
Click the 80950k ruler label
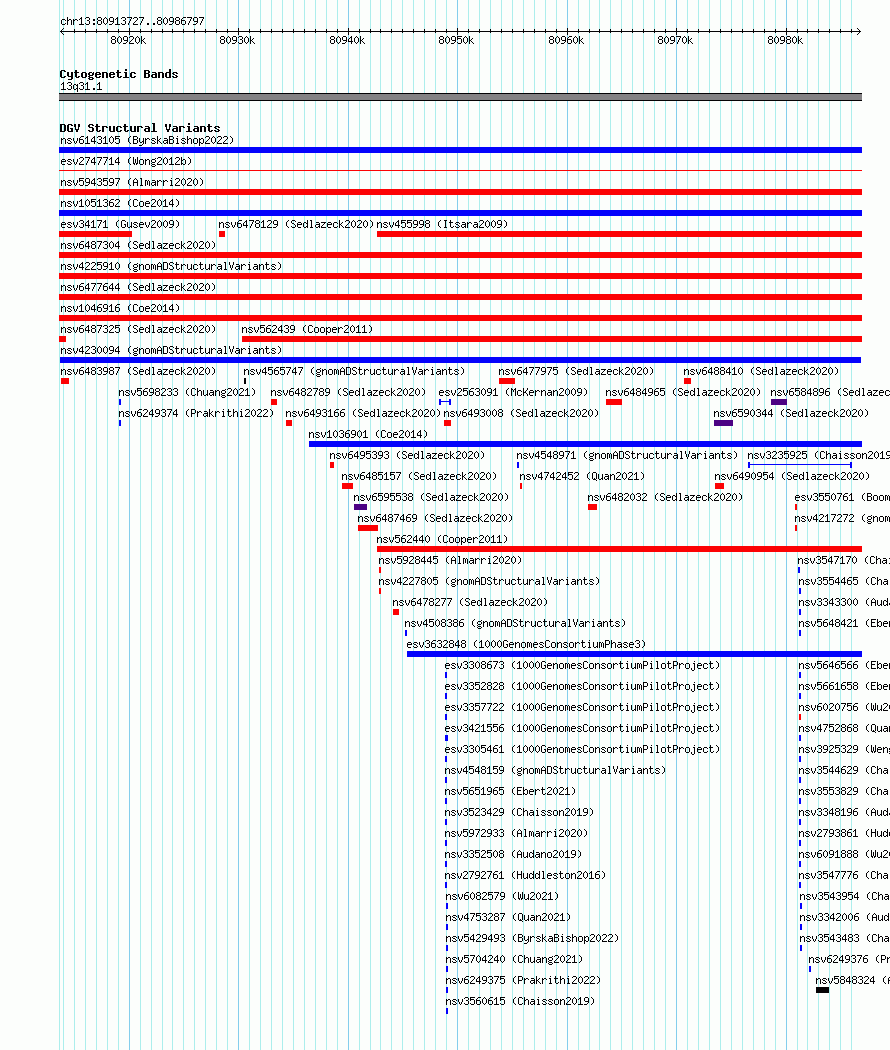tap(456, 40)
